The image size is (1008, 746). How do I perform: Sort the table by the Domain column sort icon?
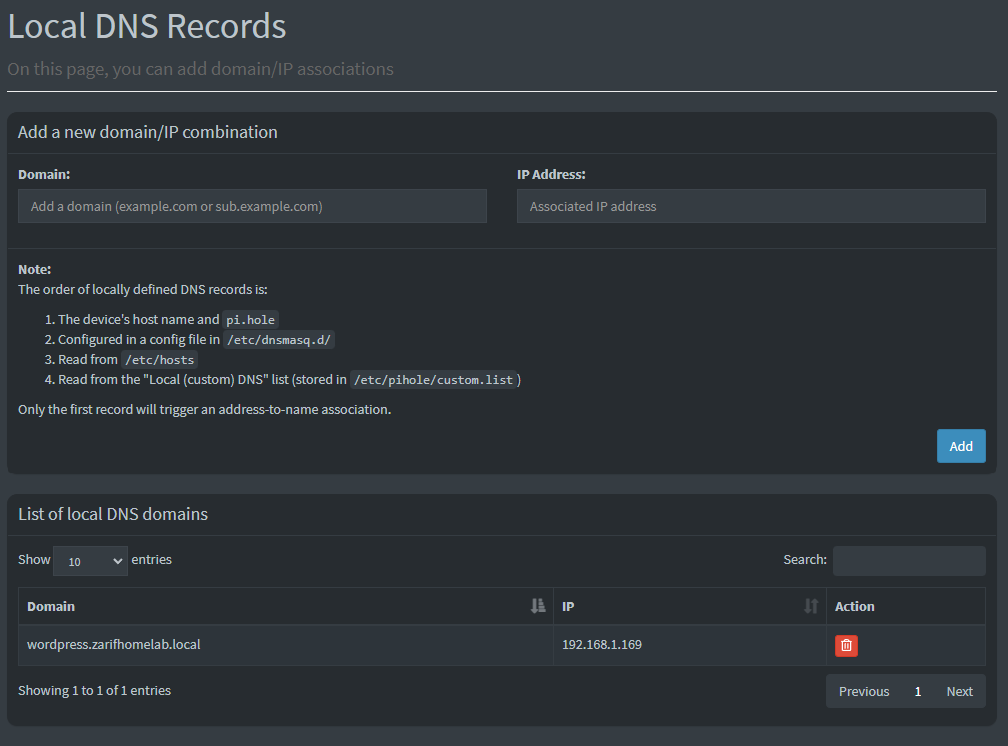tap(538, 606)
